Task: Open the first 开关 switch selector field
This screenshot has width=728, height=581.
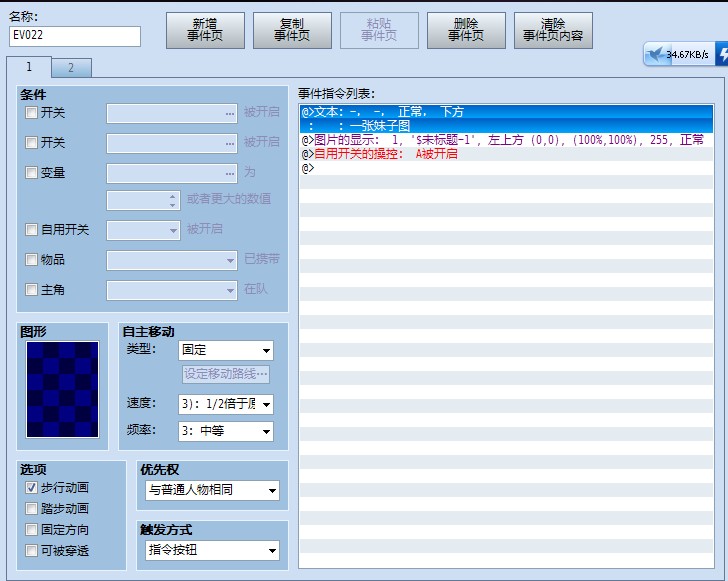Action: pos(172,114)
